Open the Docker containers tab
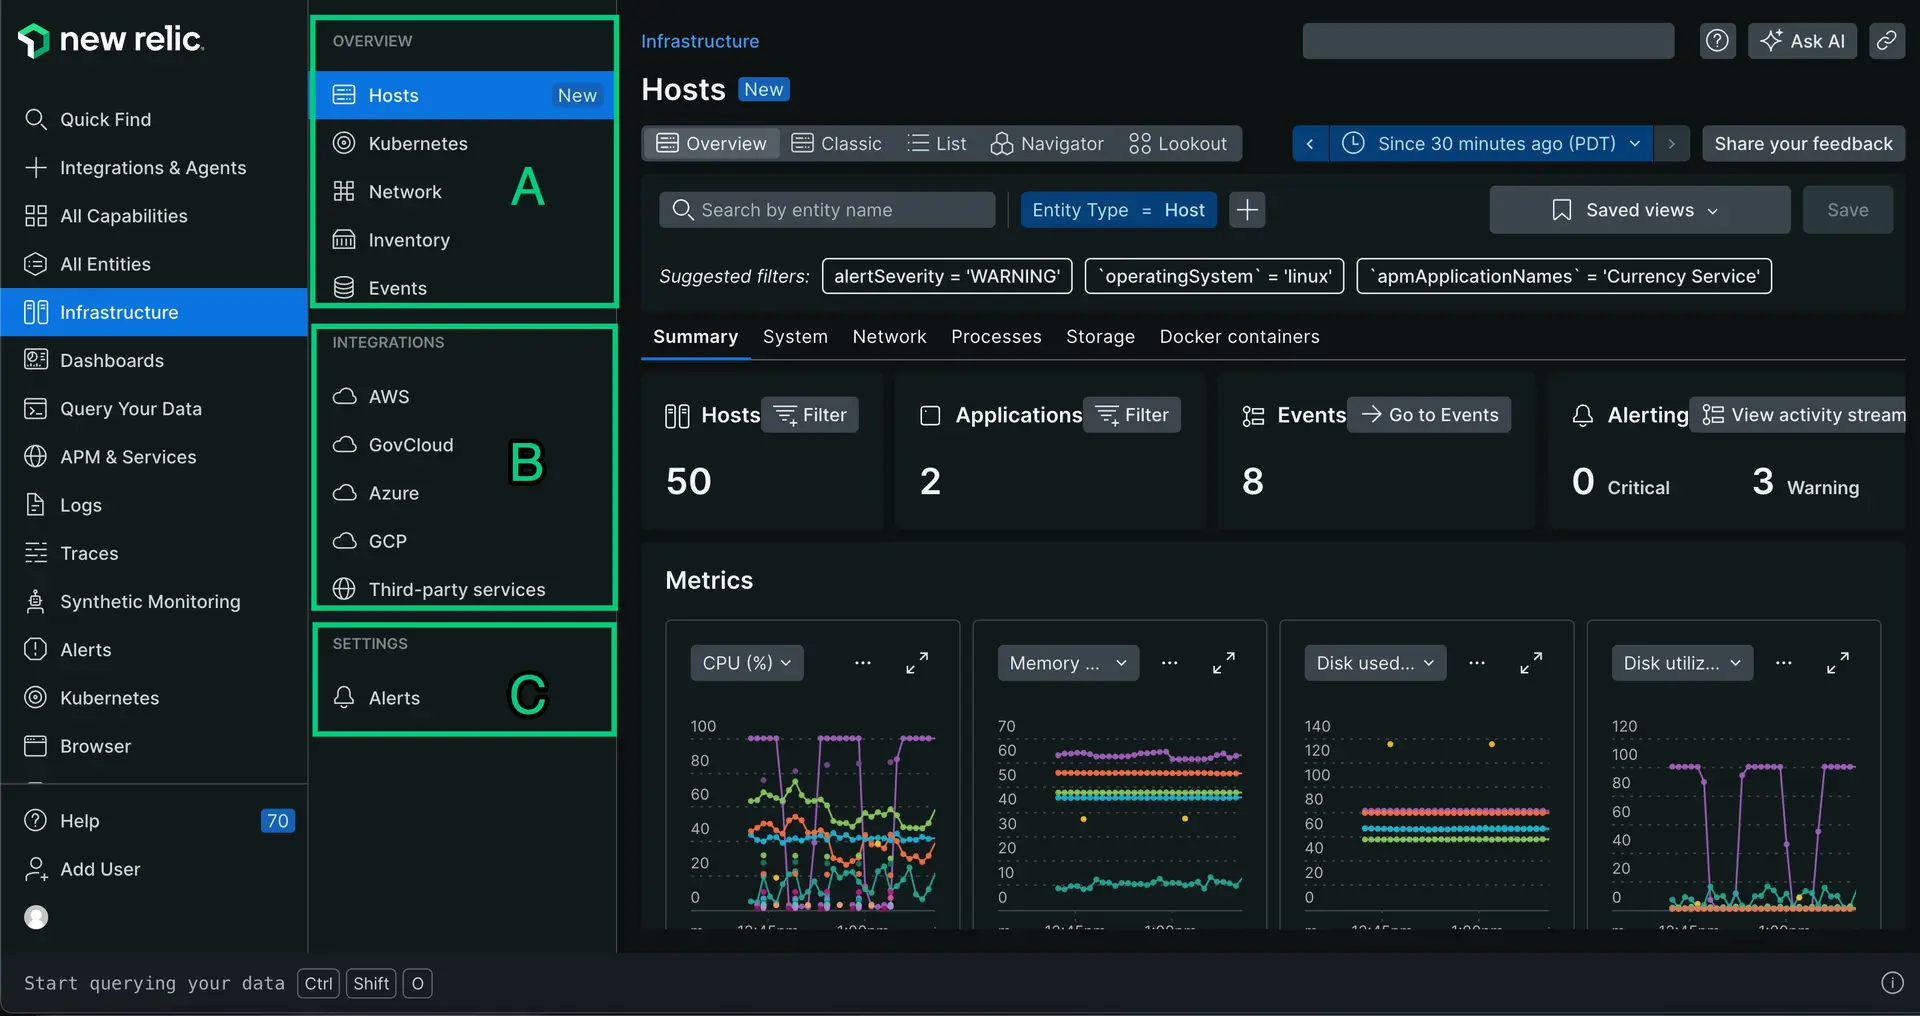1920x1016 pixels. tap(1239, 337)
